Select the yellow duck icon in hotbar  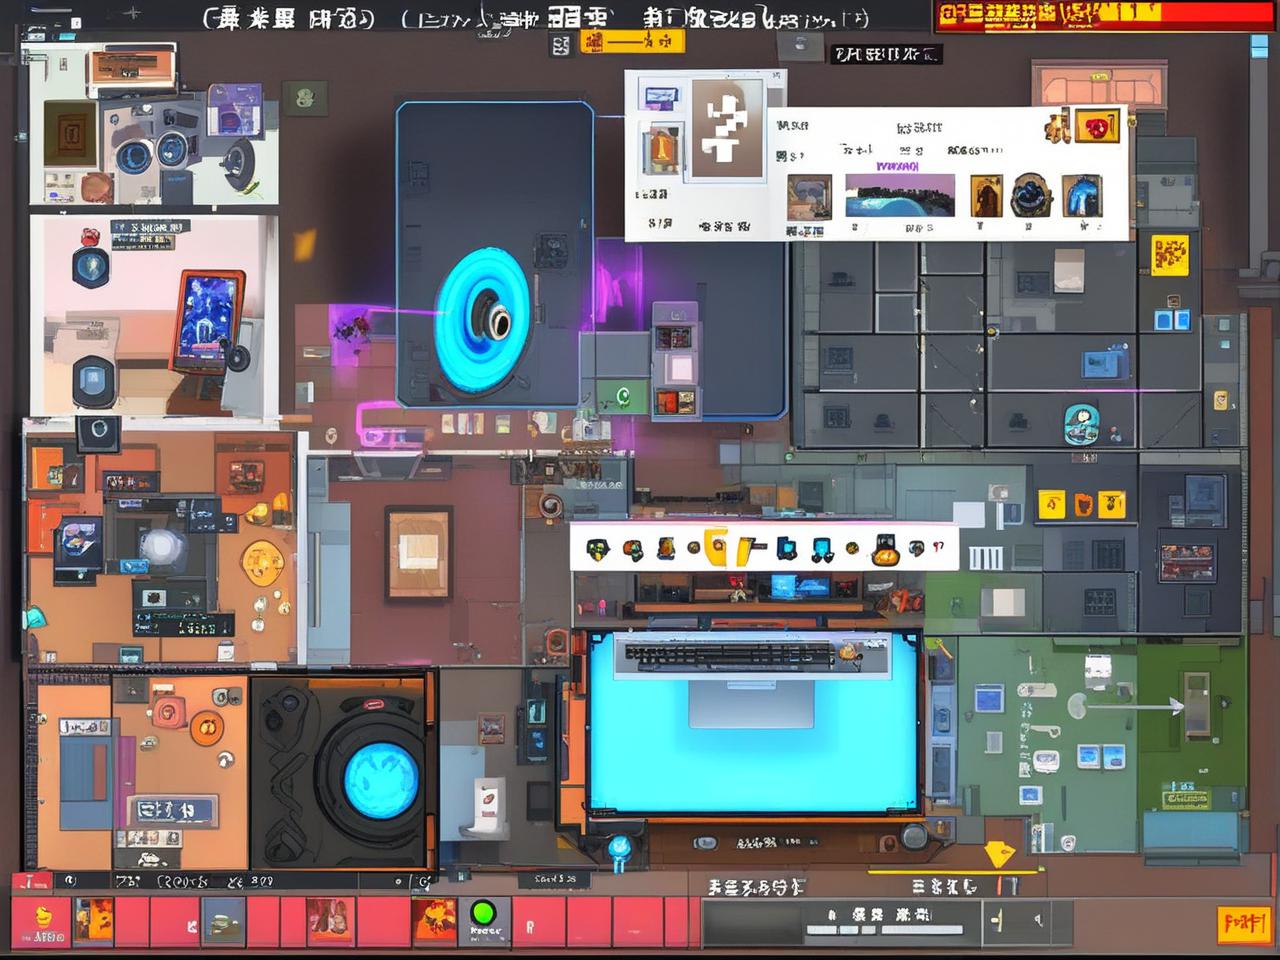(x=42, y=916)
